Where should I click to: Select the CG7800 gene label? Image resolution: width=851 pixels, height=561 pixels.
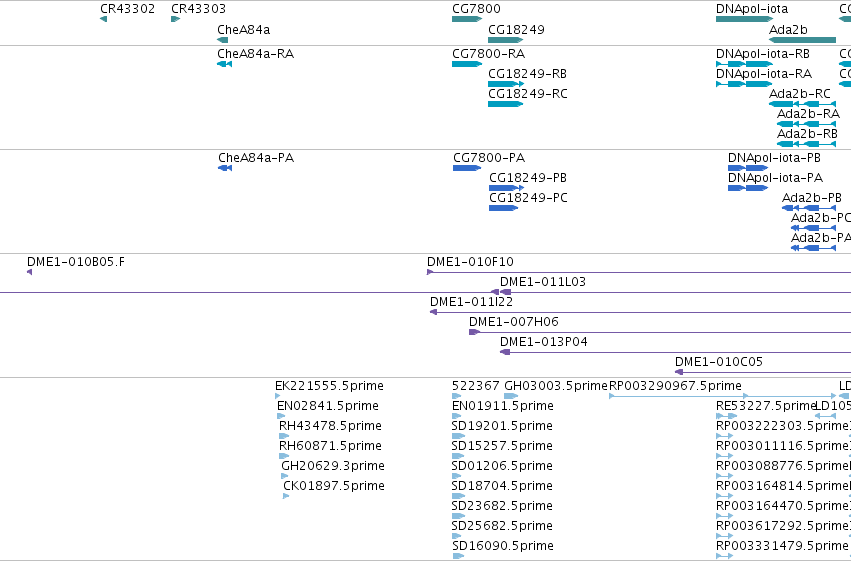click(x=477, y=9)
